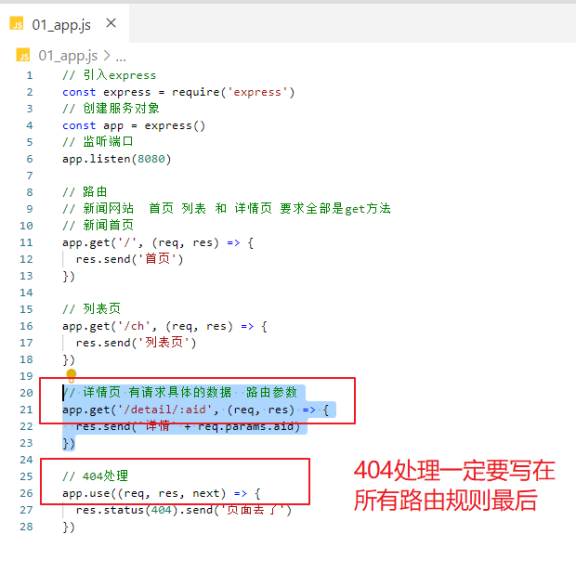Viewport: 576px width, 561px height.
Task: Click app.get('/detail/:aid') on line 21
Action: [x=195, y=410]
